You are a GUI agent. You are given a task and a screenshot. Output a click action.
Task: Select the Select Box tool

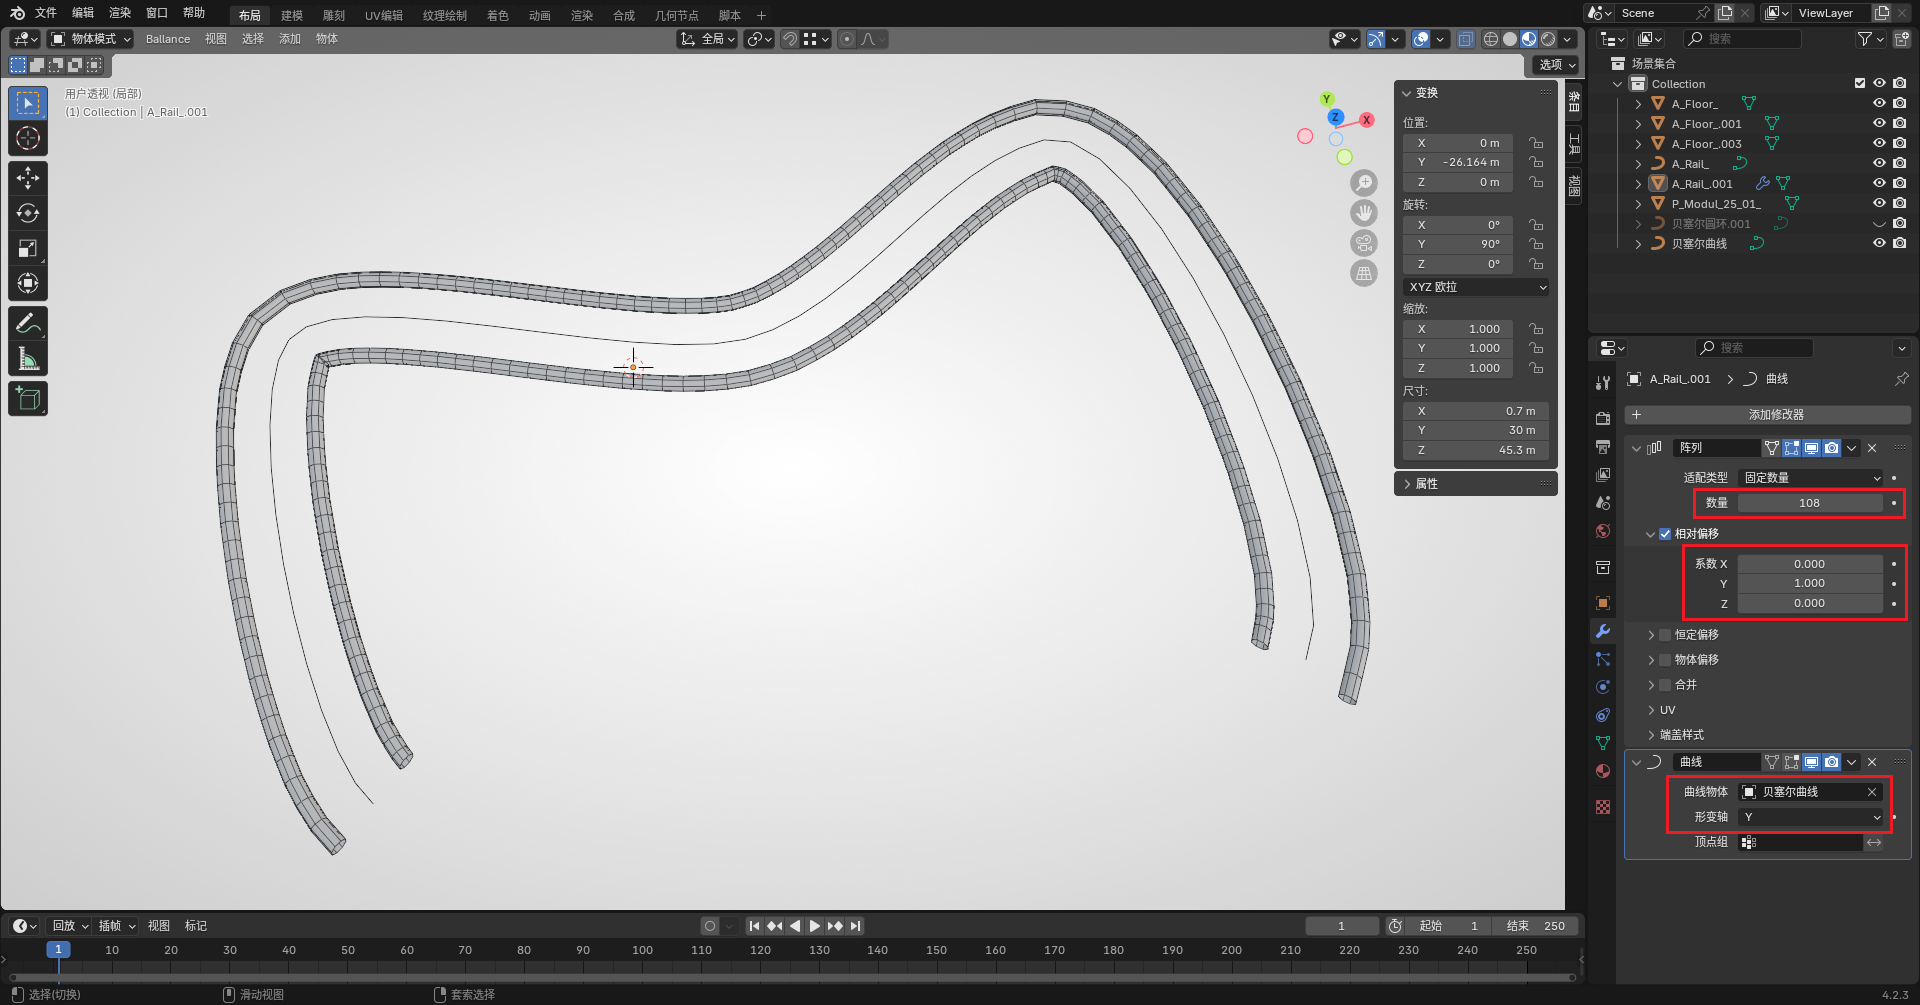28,103
